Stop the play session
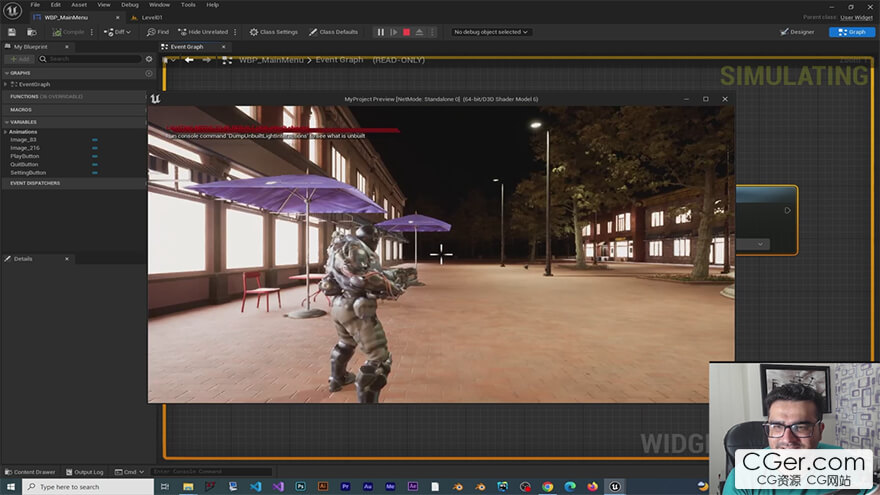The image size is (880, 495). tap(407, 32)
